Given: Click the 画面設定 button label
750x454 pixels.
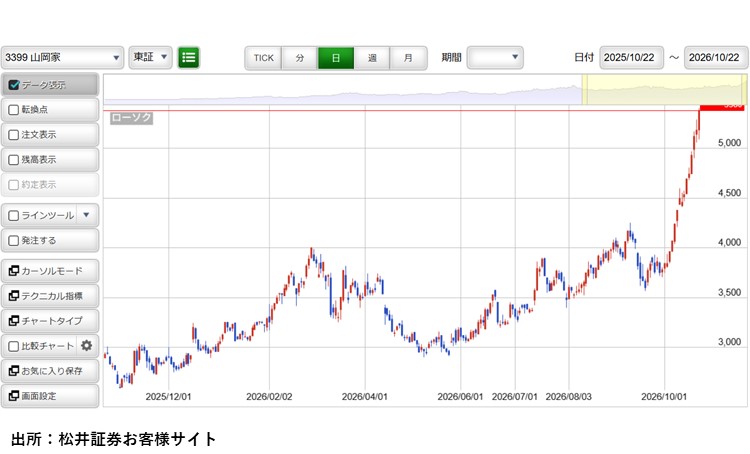Looking at the screenshot, I should pos(39,396).
